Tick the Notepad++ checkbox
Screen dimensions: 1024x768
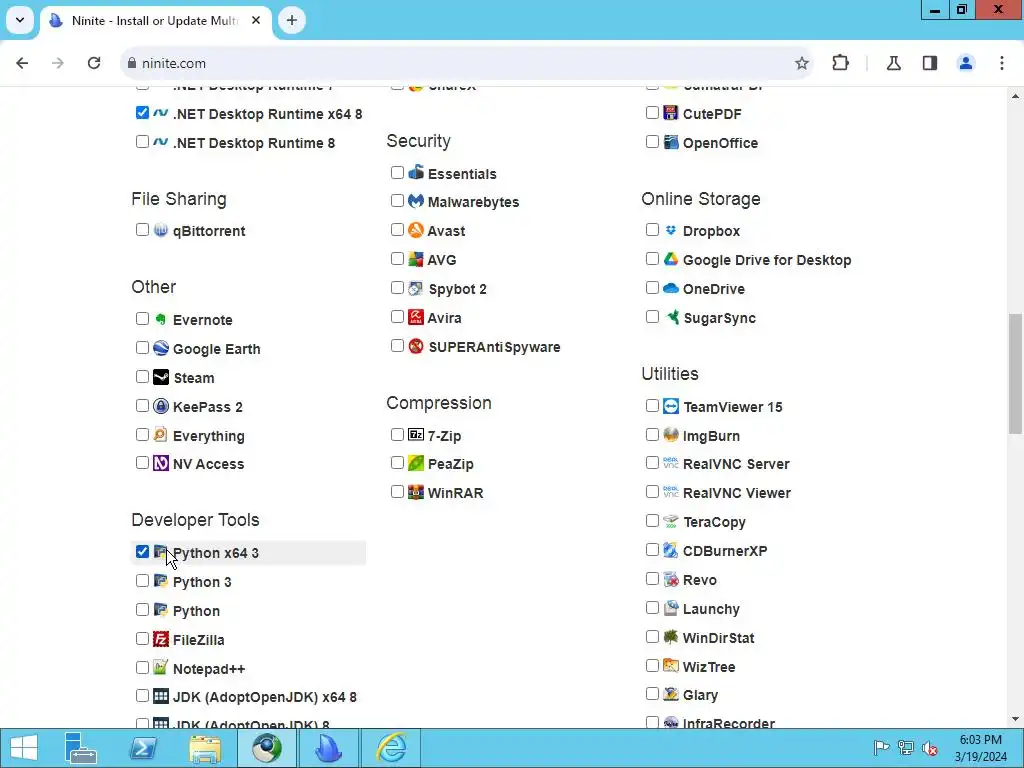click(x=142, y=667)
